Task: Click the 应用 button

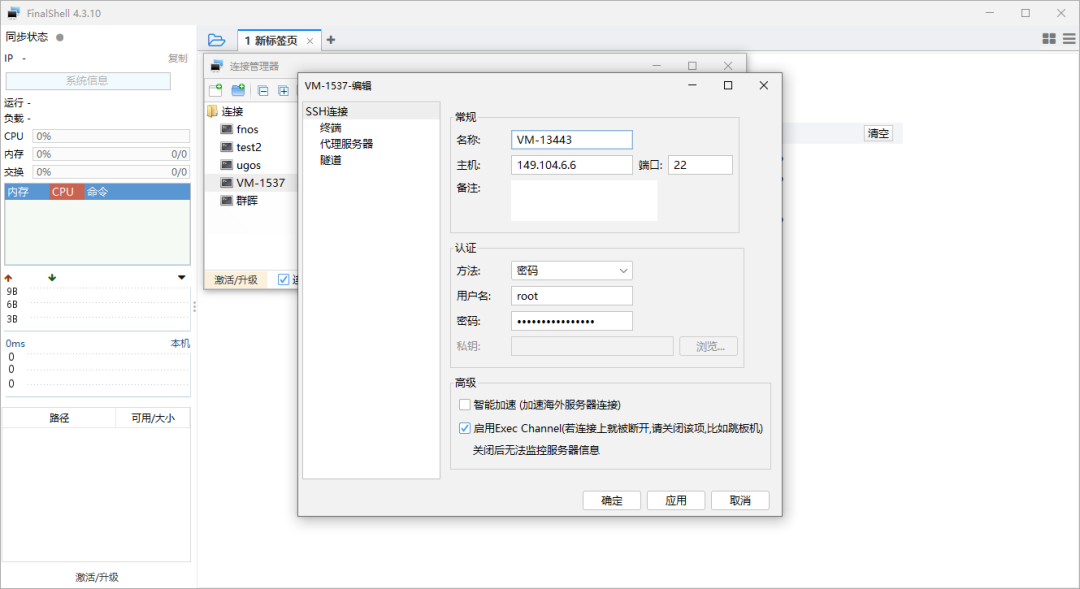Action: point(676,500)
